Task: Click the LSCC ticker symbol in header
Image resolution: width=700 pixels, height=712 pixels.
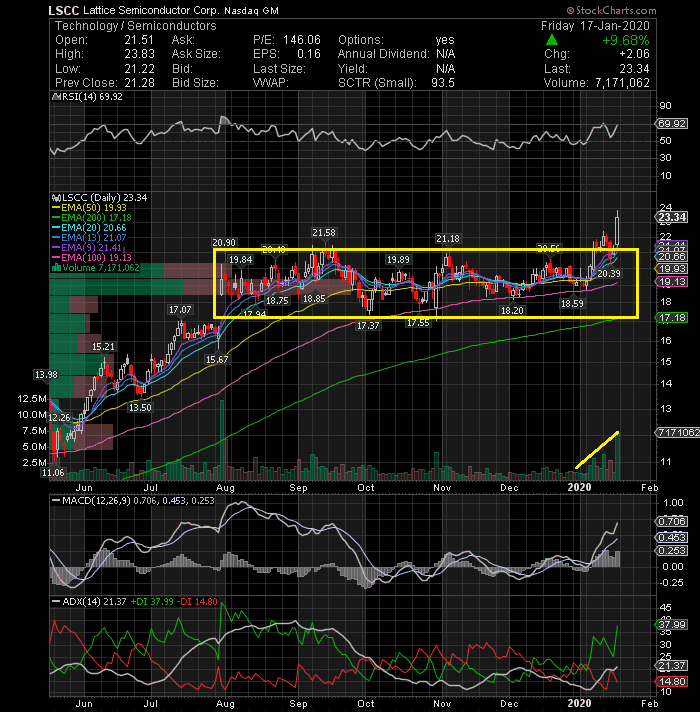Action: coord(64,10)
